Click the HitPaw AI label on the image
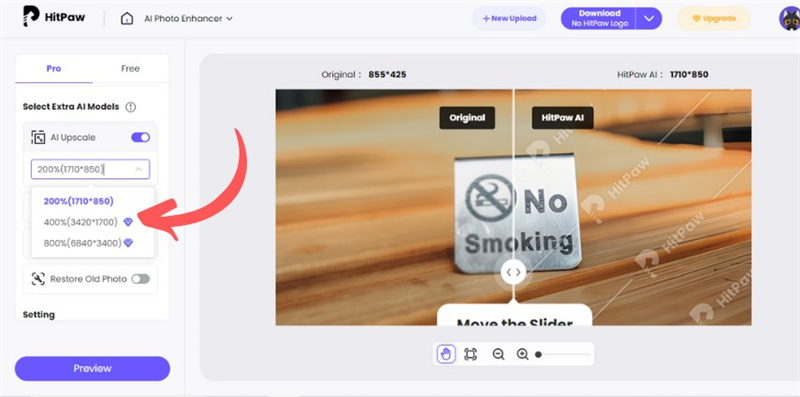The height and width of the screenshot is (397, 800). click(562, 117)
